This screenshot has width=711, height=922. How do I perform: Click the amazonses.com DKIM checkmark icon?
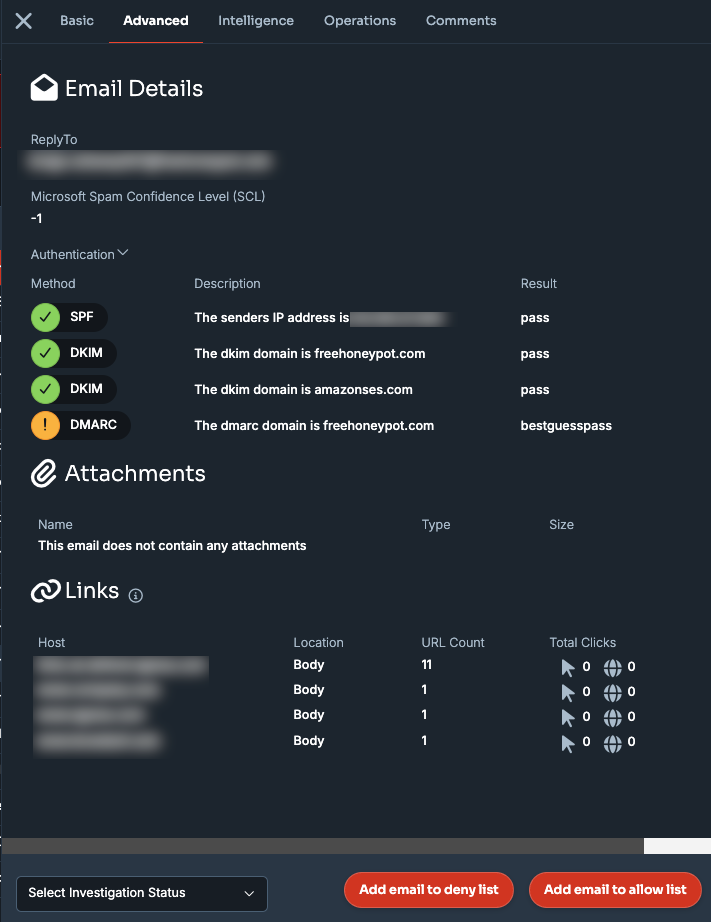45,389
